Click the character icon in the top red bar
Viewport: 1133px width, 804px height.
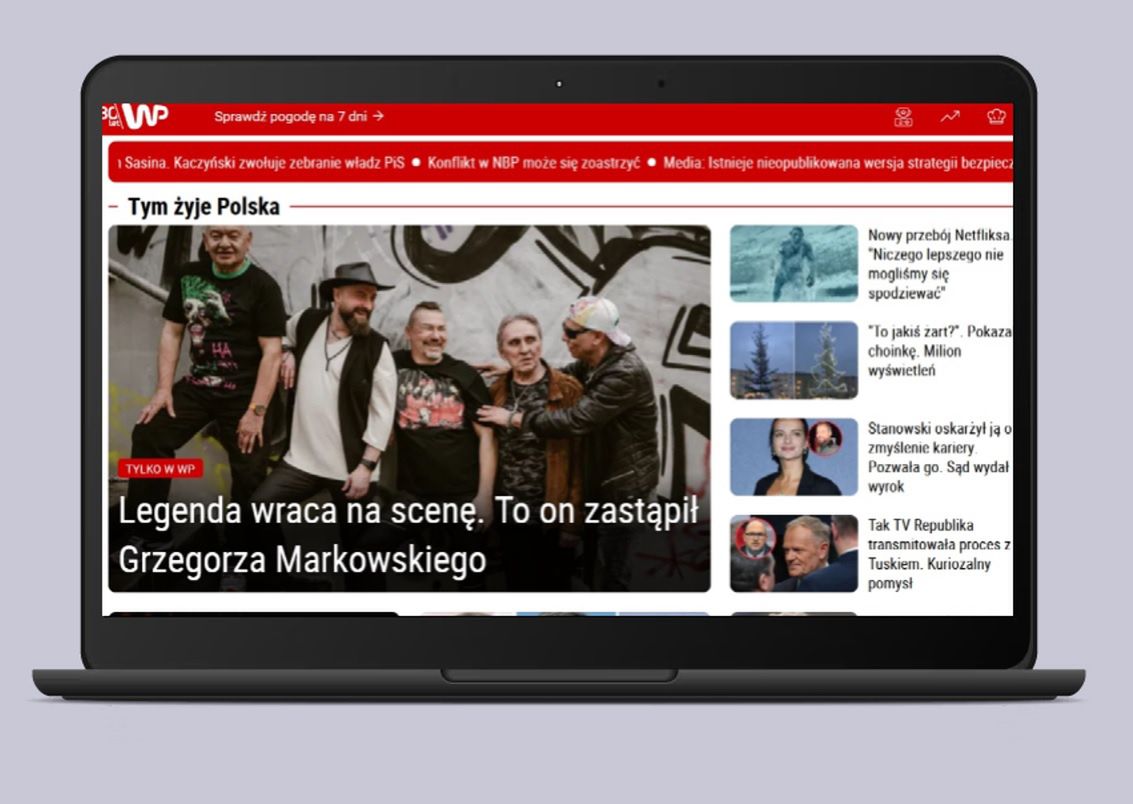click(x=904, y=117)
